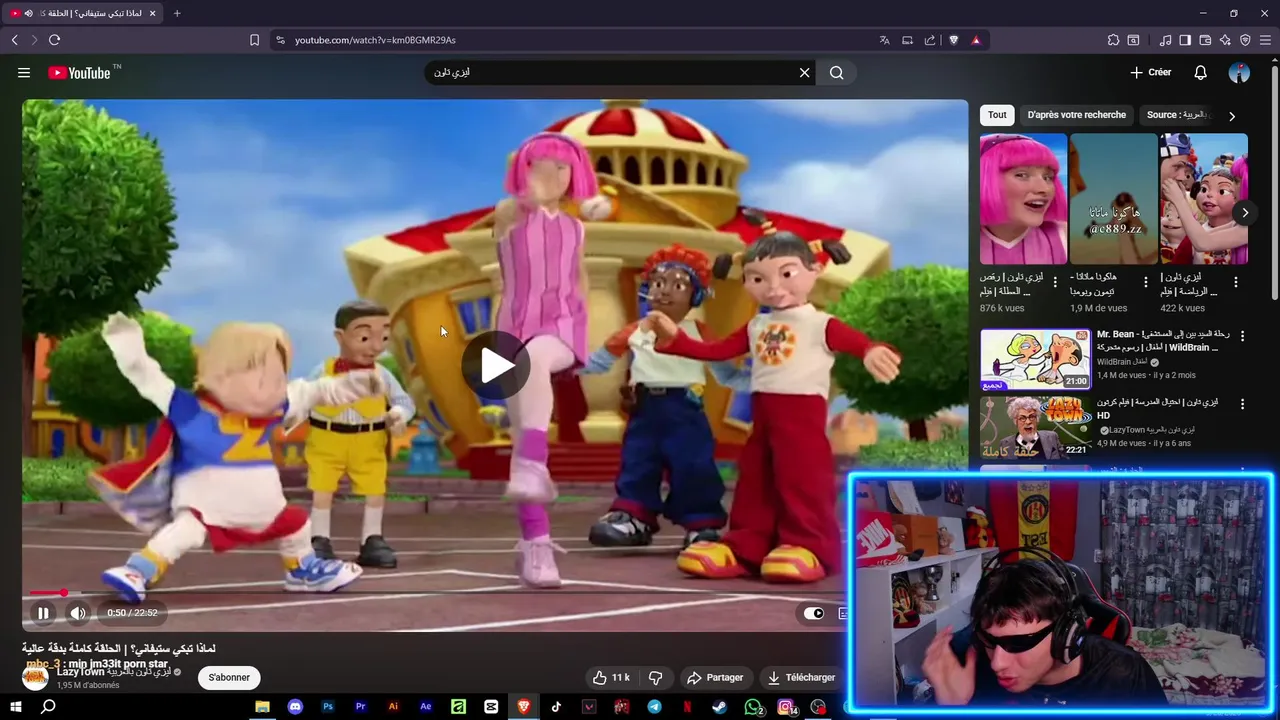
Task: Open Discord from the taskbar
Action: coord(295,707)
